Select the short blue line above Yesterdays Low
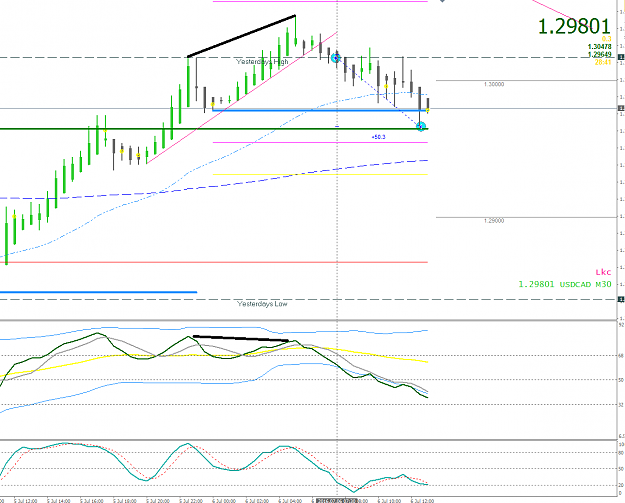The height and width of the screenshot is (503, 625). coord(98,292)
